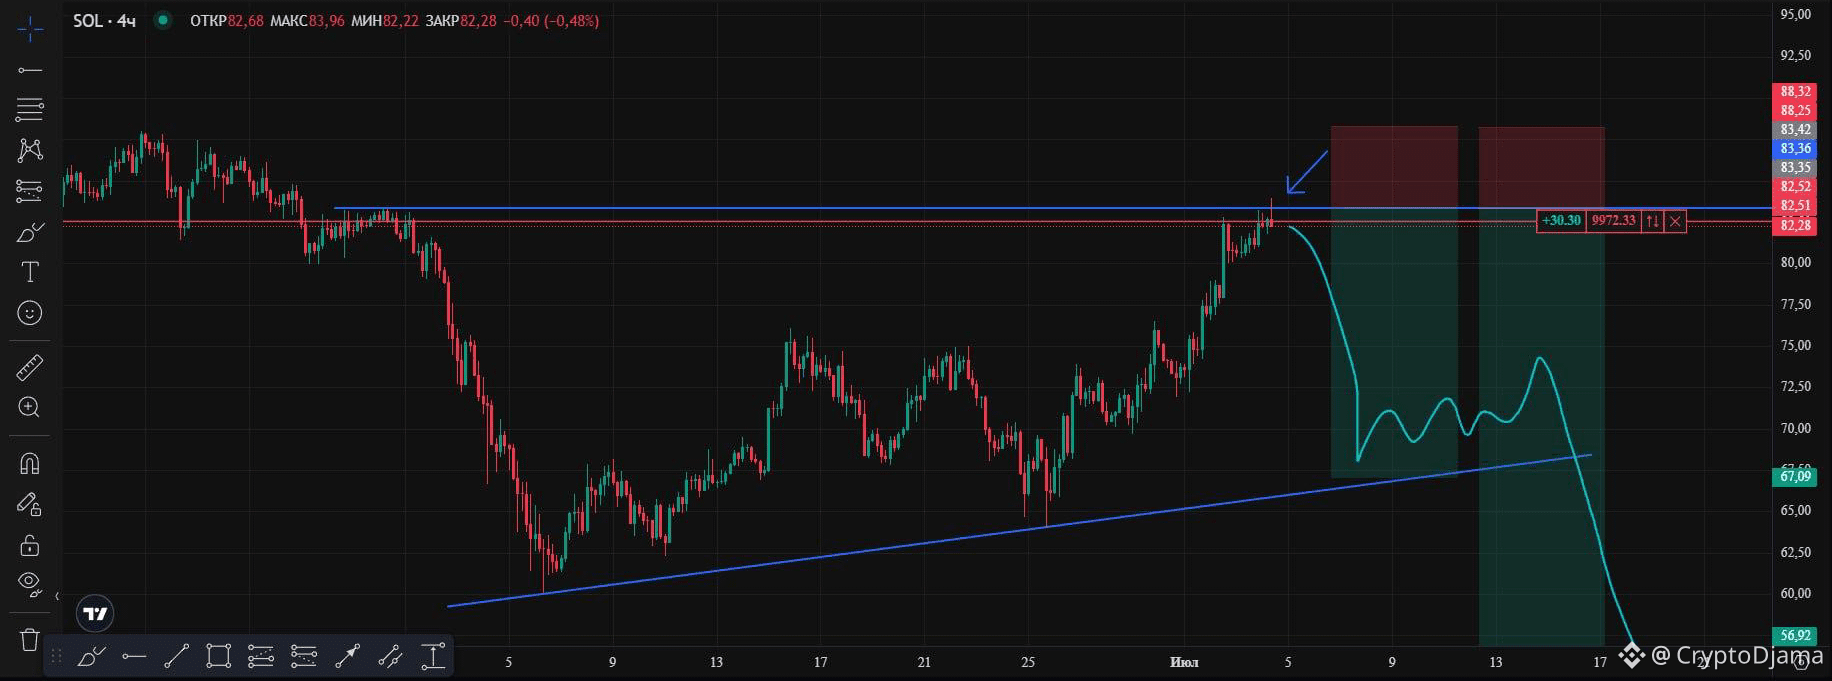1832x681 pixels.
Task: Open the forecasting and measurement tools group
Action: click(x=30, y=191)
